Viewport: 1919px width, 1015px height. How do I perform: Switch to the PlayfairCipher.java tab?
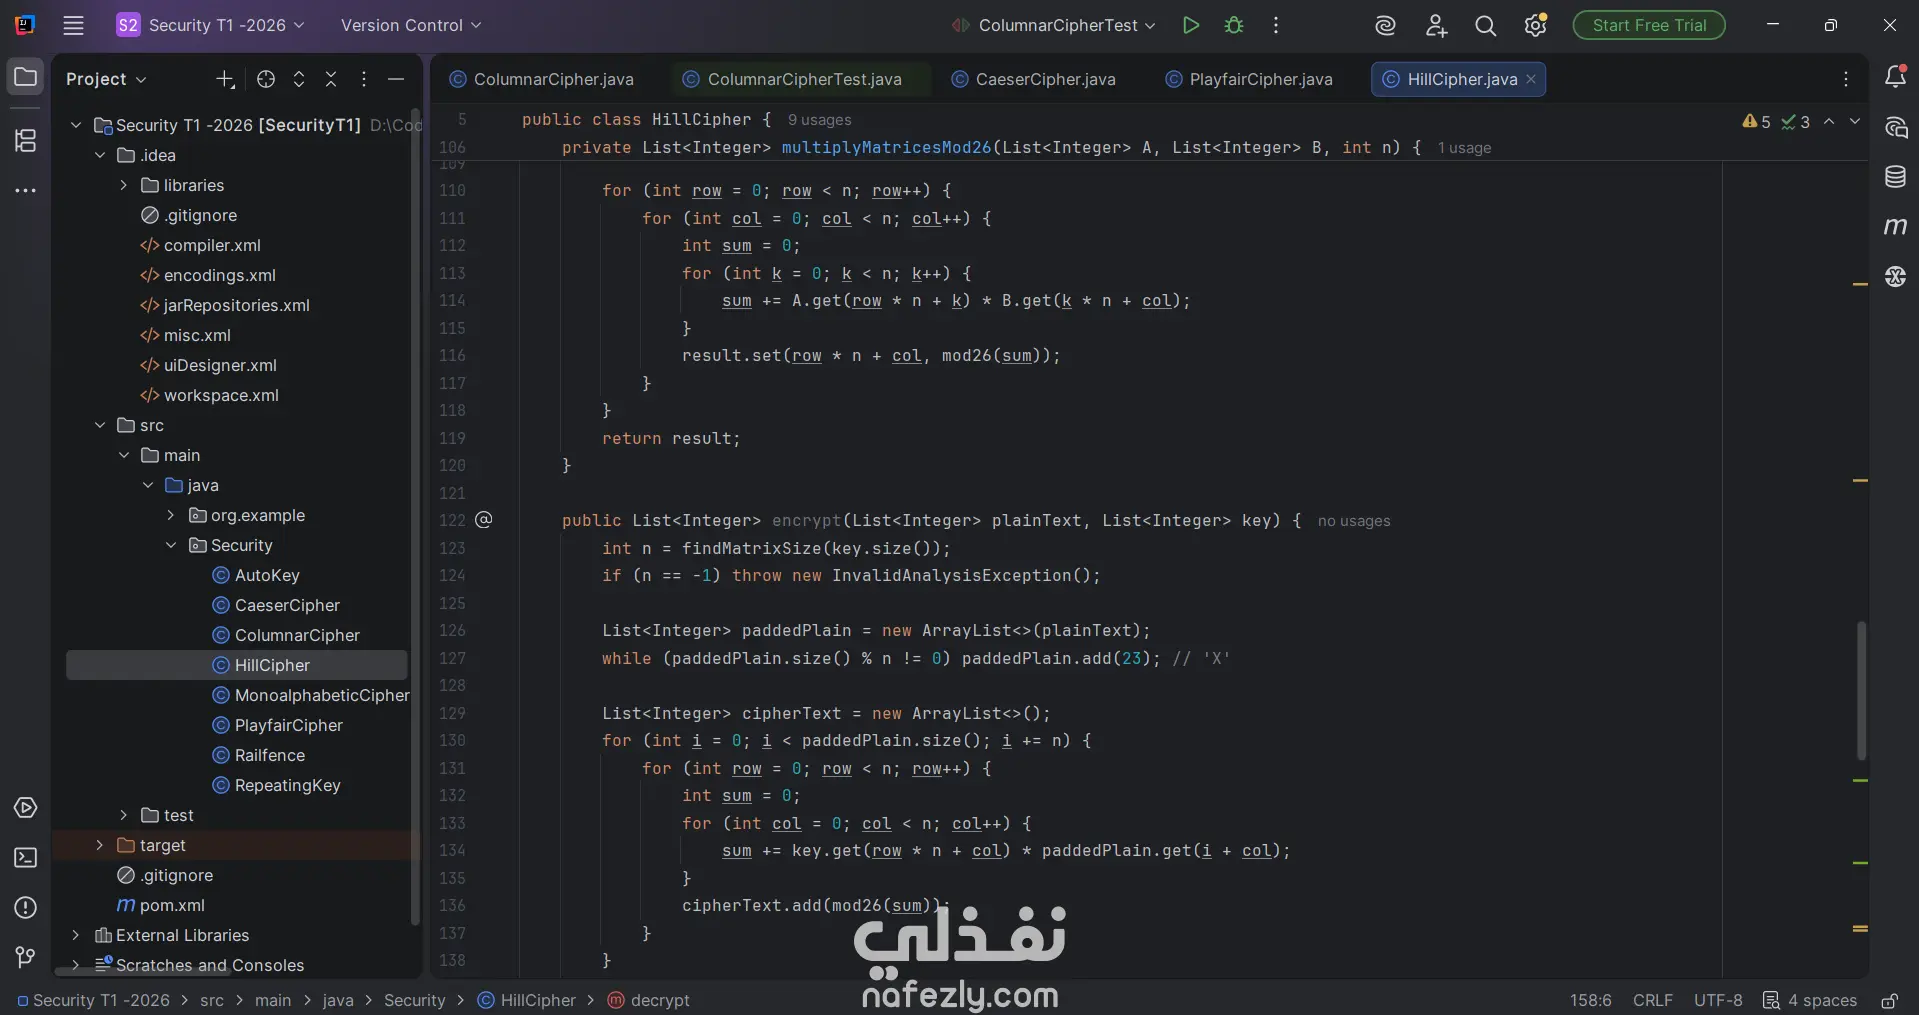click(x=1250, y=79)
